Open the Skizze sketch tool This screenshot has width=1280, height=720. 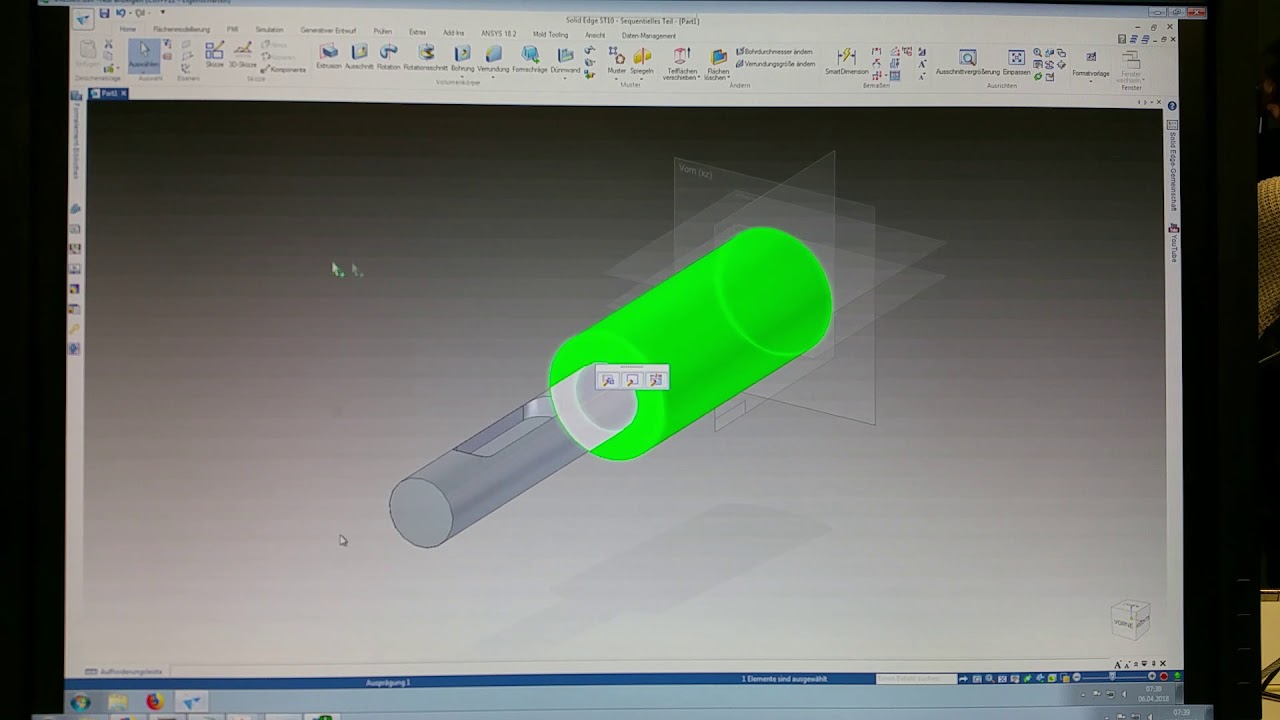pyautogui.click(x=214, y=55)
